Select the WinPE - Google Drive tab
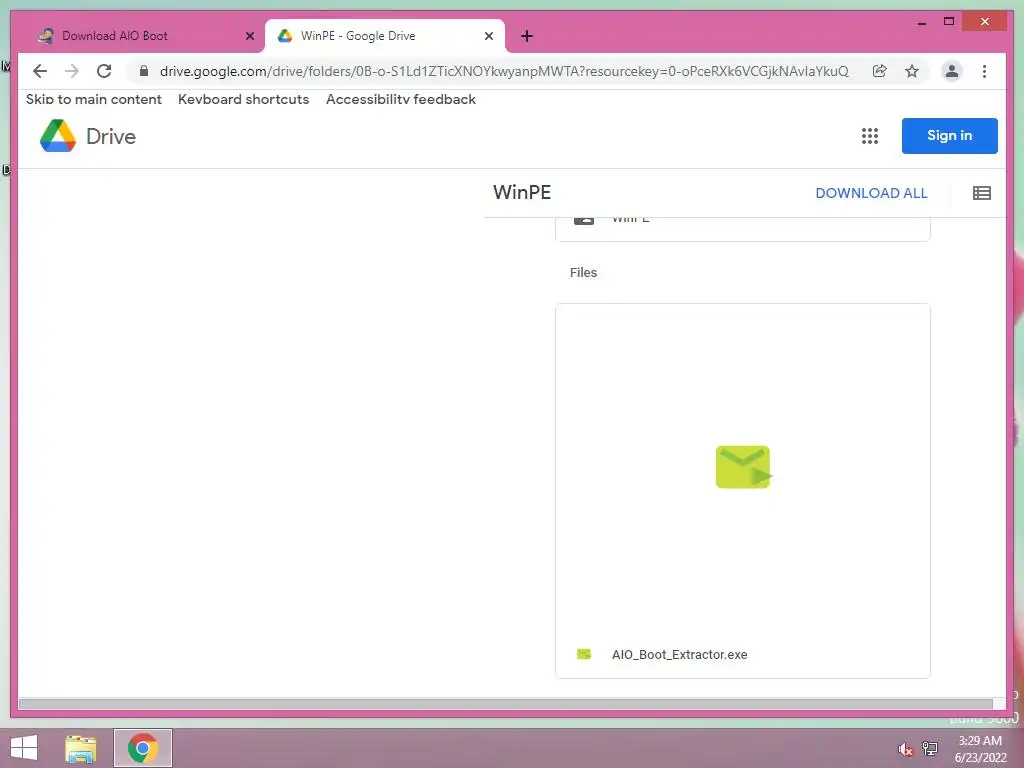1024x768 pixels. coord(385,36)
